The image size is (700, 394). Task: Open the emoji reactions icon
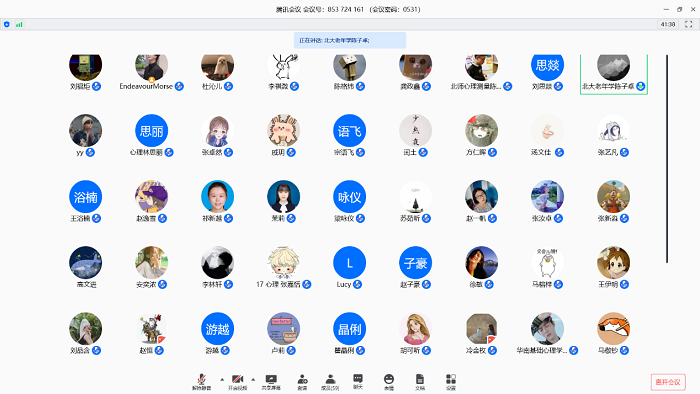click(x=389, y=382)
